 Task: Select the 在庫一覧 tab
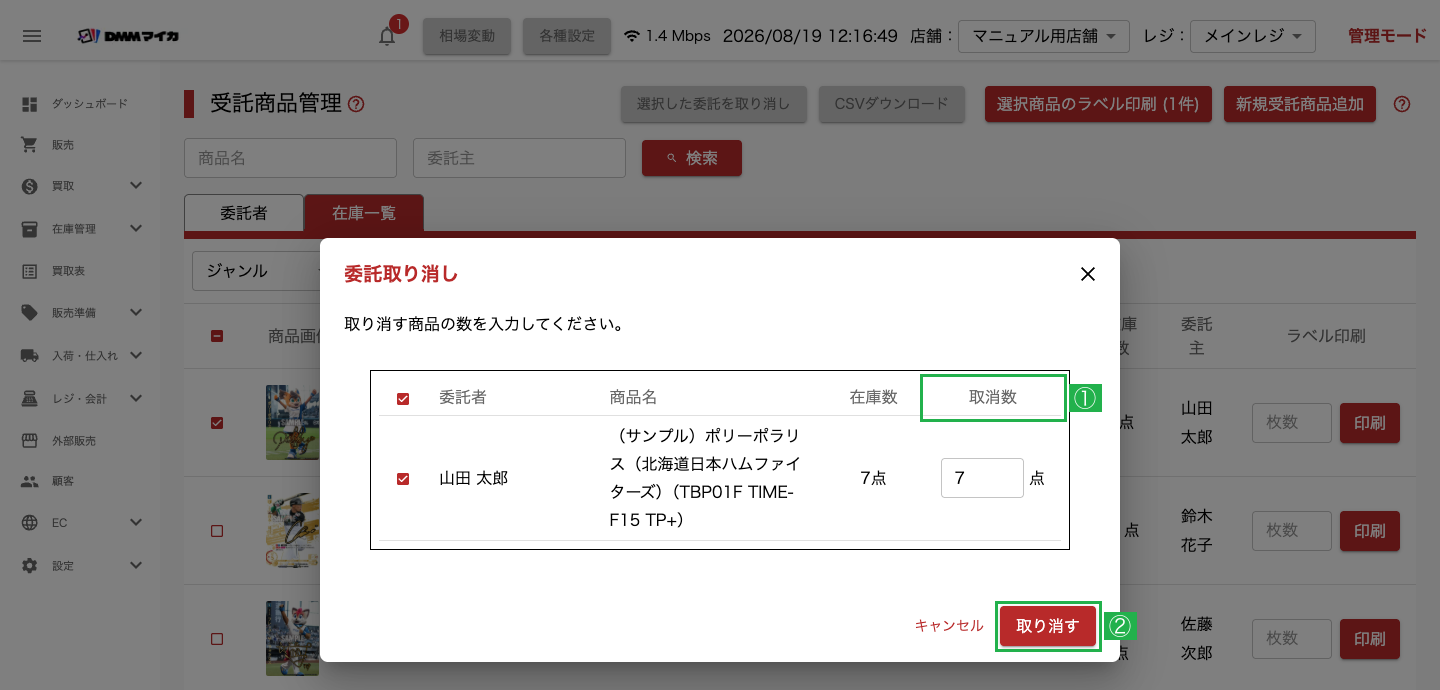click(x=364, y=213)
